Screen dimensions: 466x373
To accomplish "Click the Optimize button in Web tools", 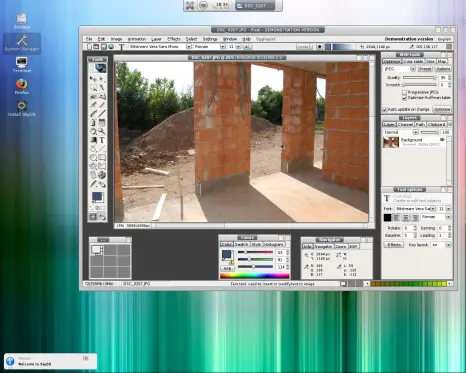I will (442, 109).
